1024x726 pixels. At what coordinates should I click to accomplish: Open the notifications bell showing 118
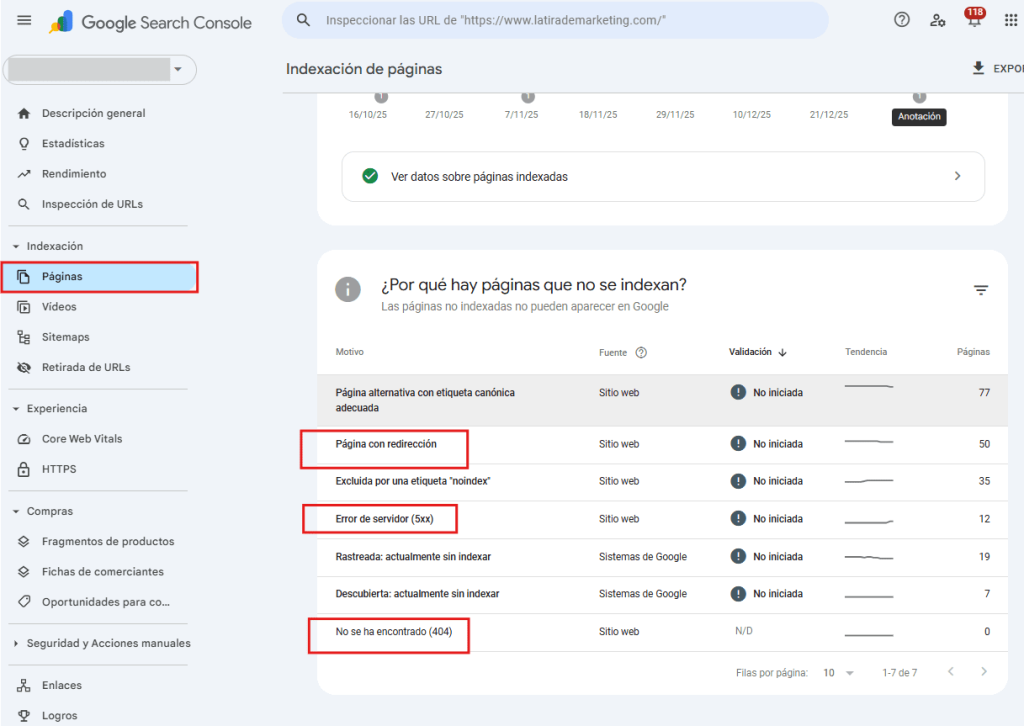[973, 19]
